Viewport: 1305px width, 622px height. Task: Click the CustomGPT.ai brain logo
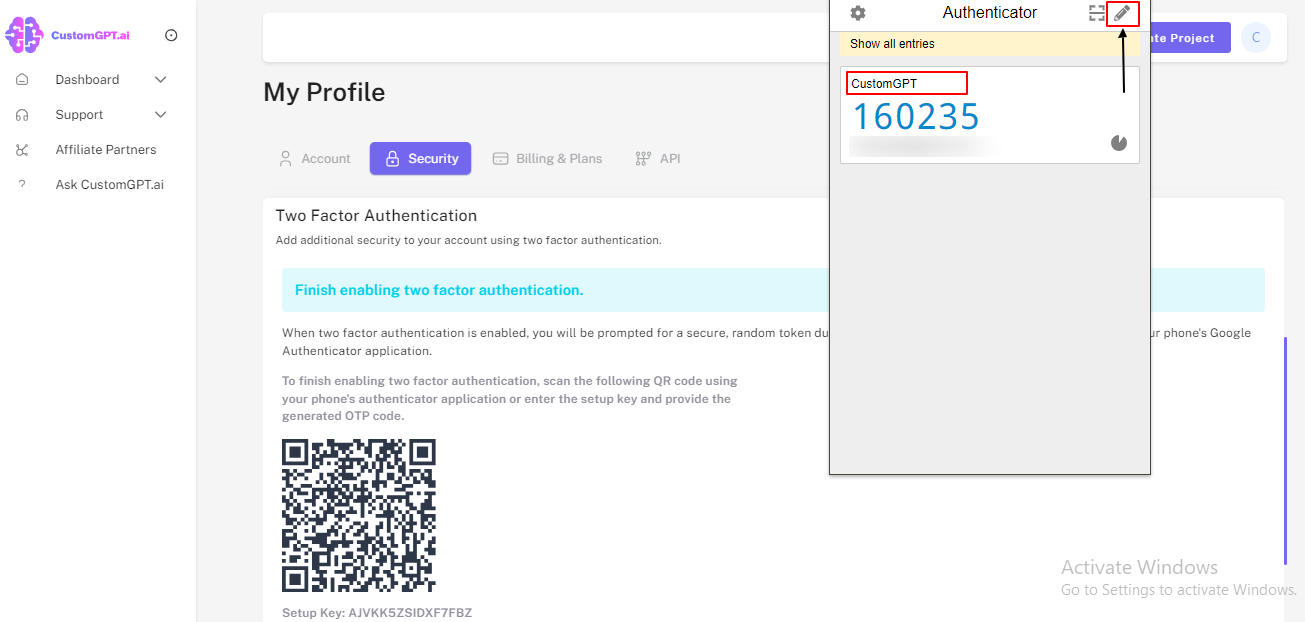click(x=25, y=35)
